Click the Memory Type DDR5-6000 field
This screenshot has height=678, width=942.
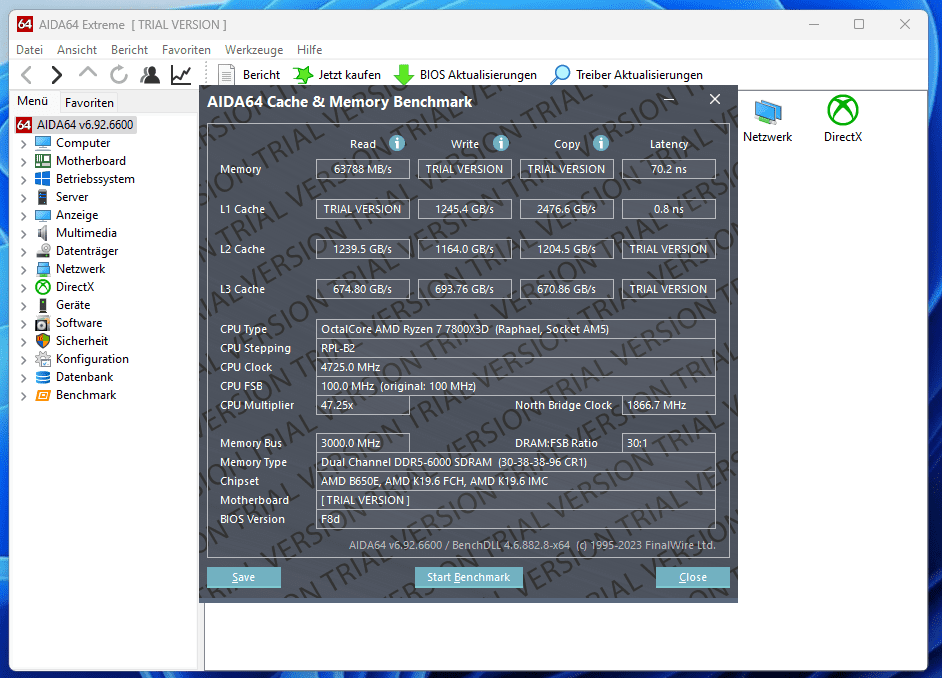click(x=515, y=462)
